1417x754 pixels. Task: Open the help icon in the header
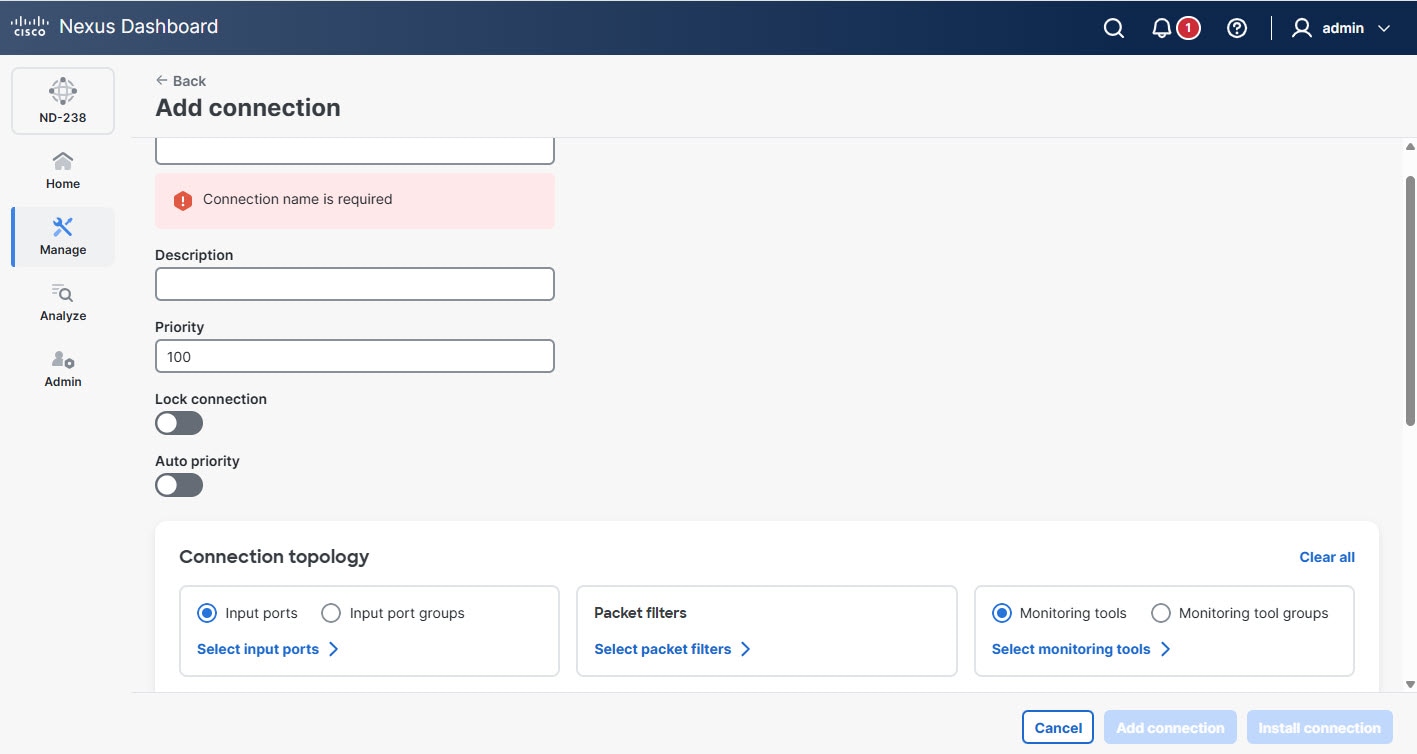[1237, 27]
